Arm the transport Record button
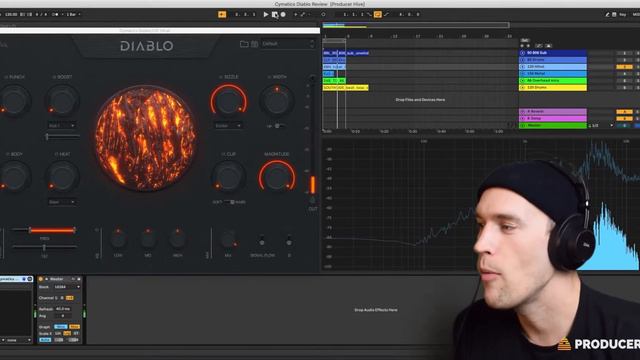The height and width of the screenshot is (360, 640). point(283,14)
